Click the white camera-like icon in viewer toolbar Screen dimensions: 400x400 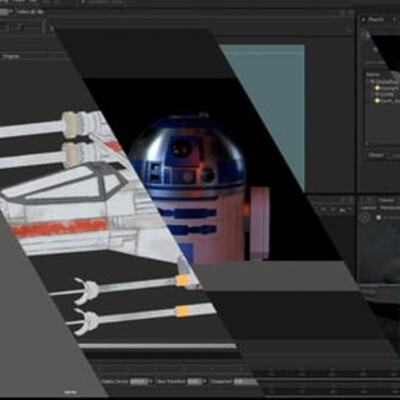coord(343,210)
